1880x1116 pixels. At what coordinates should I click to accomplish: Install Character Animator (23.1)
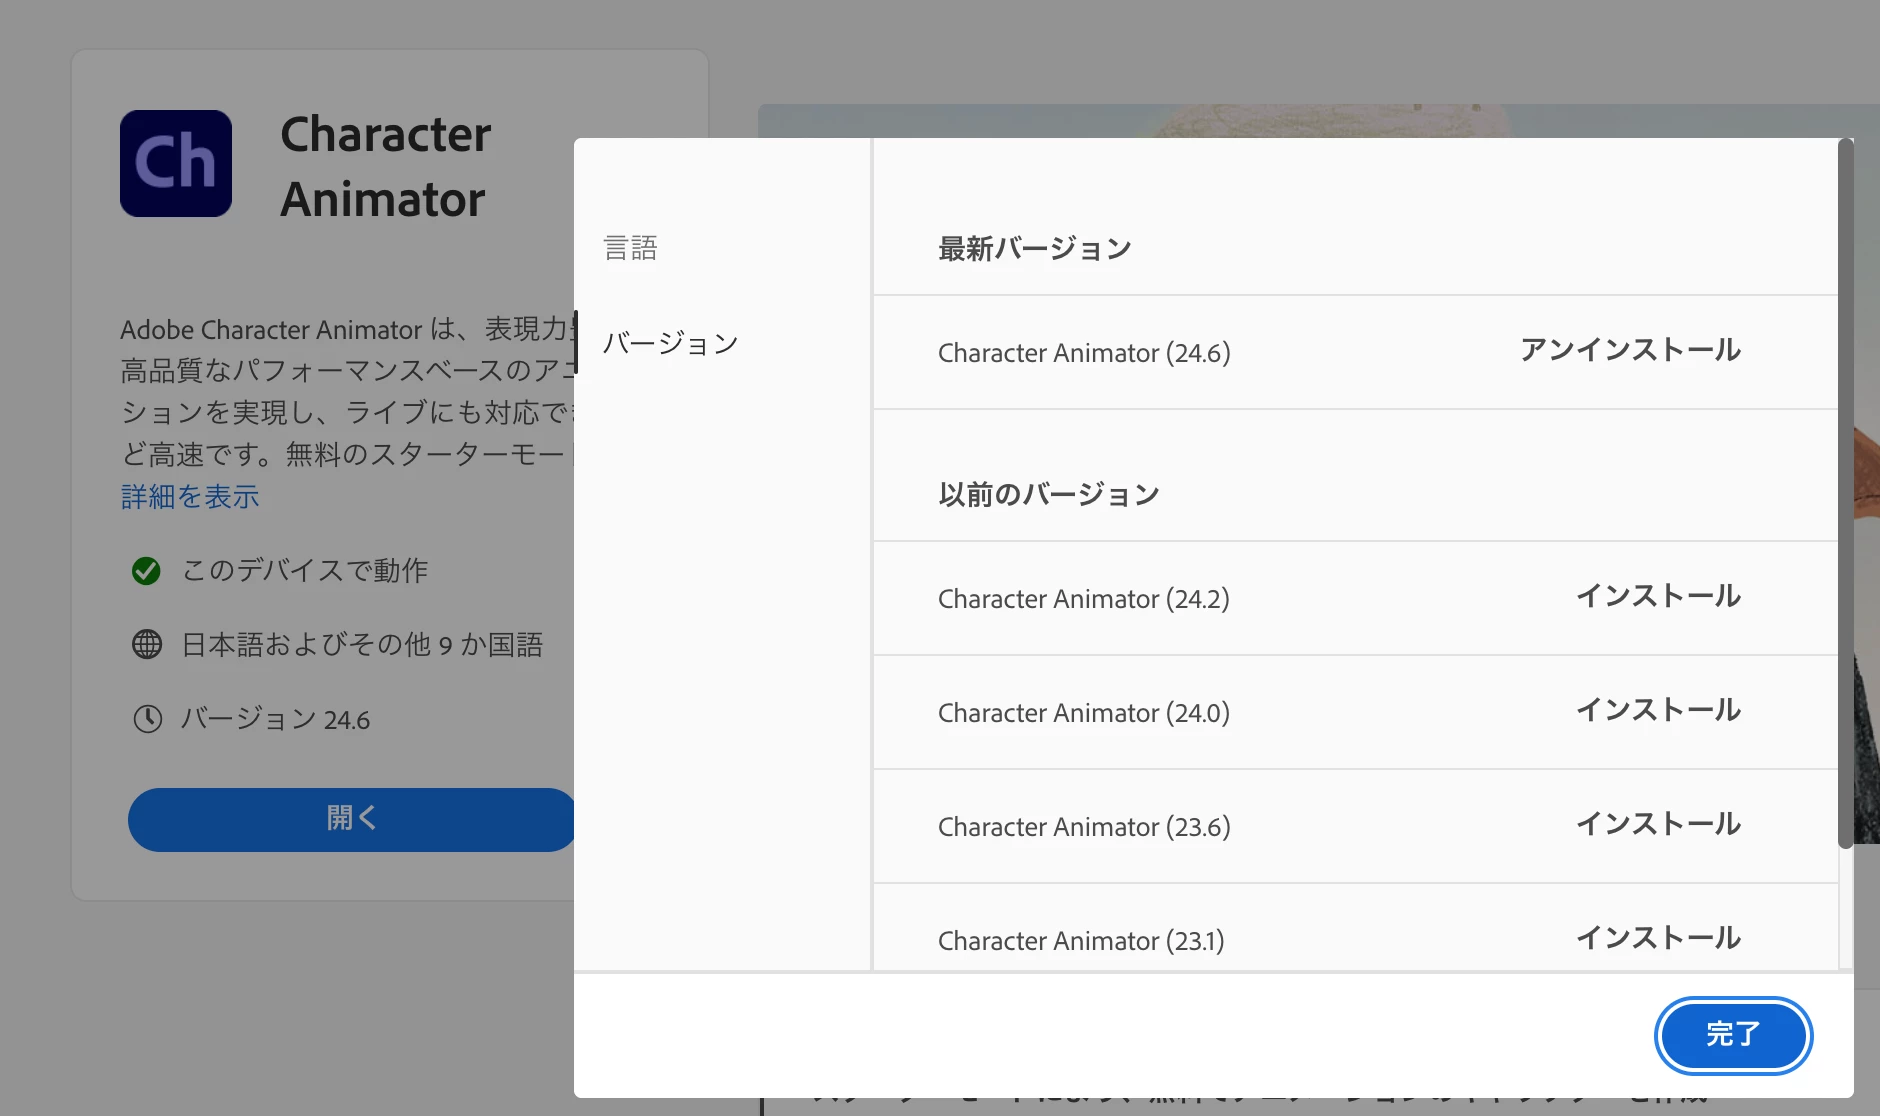(1658, 938)
